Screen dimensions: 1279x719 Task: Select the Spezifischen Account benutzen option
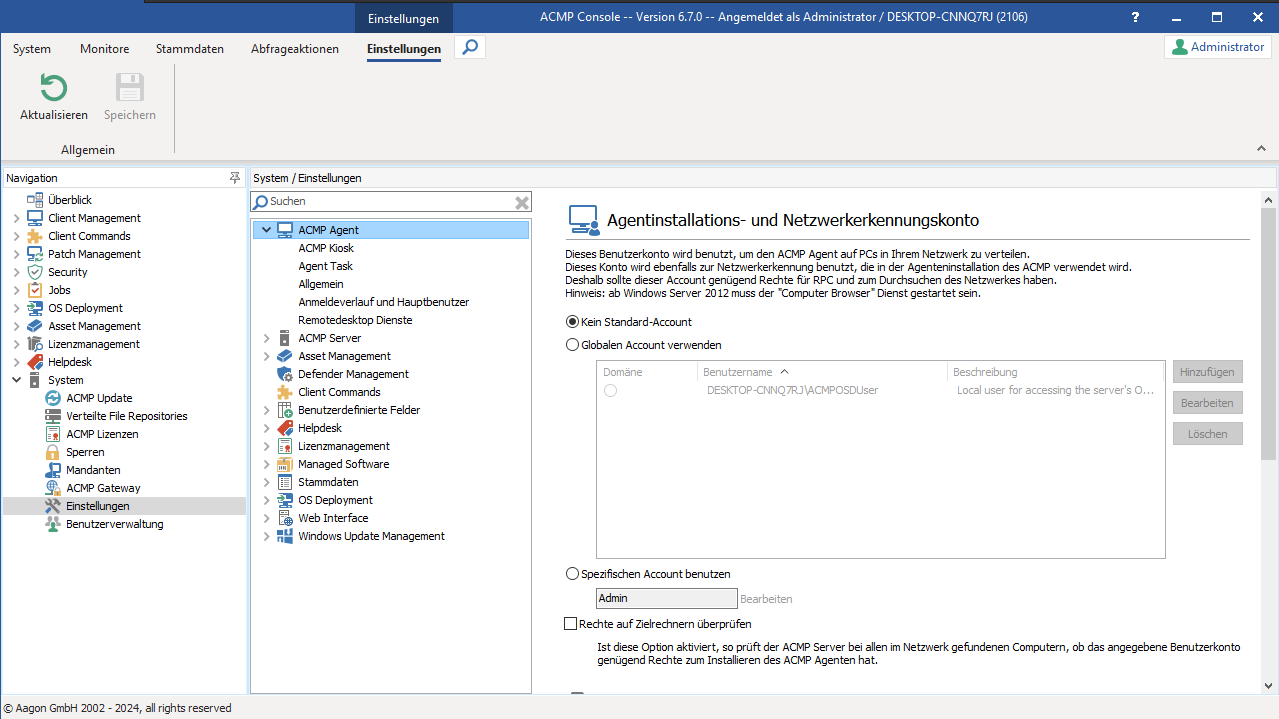(572, 573)
